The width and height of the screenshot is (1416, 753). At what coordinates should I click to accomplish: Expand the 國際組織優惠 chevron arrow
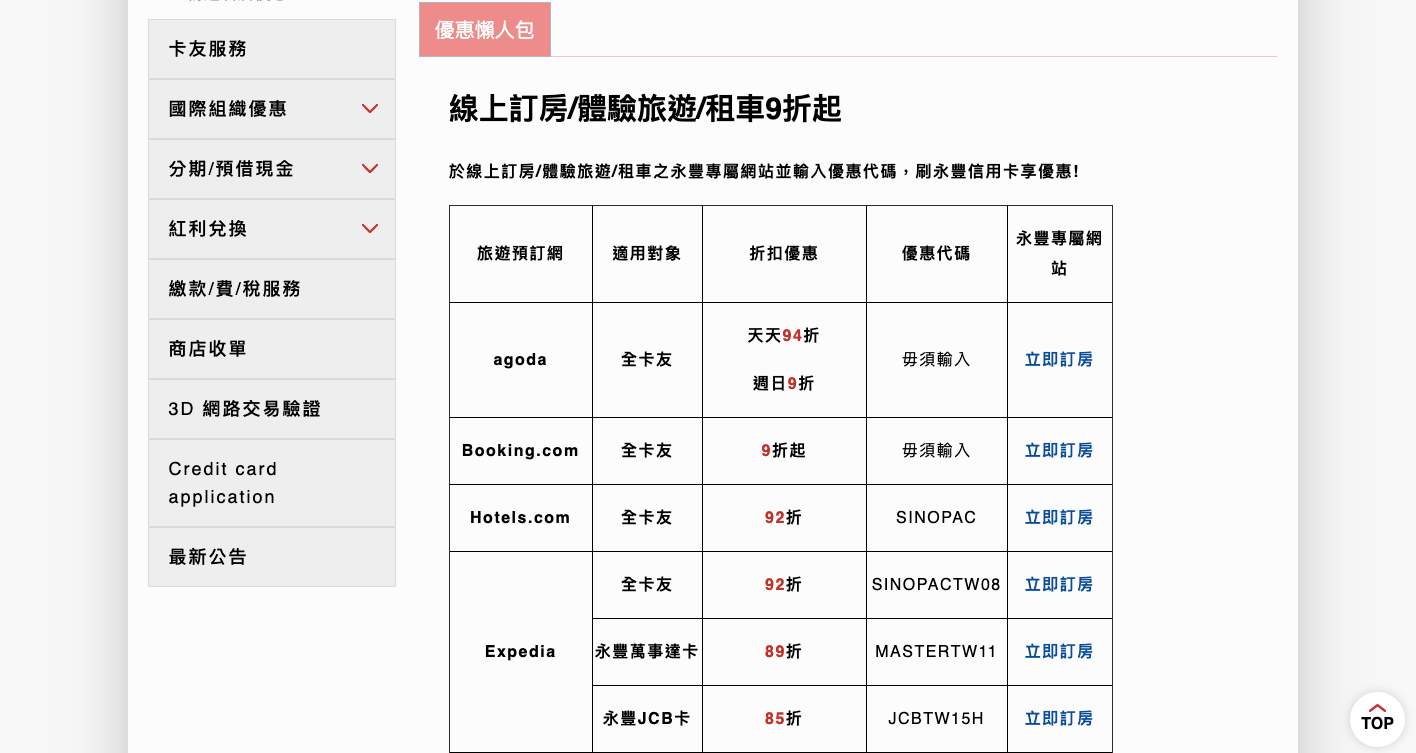pyautogui.click(x=370, y=109)
